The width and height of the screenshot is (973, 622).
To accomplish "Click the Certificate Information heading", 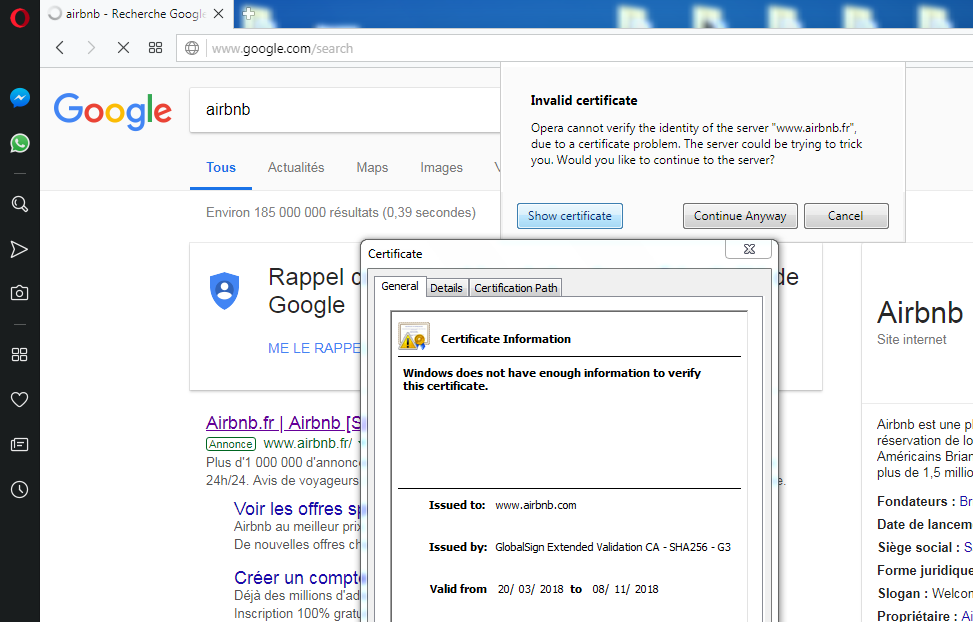I will click(506, 339).
